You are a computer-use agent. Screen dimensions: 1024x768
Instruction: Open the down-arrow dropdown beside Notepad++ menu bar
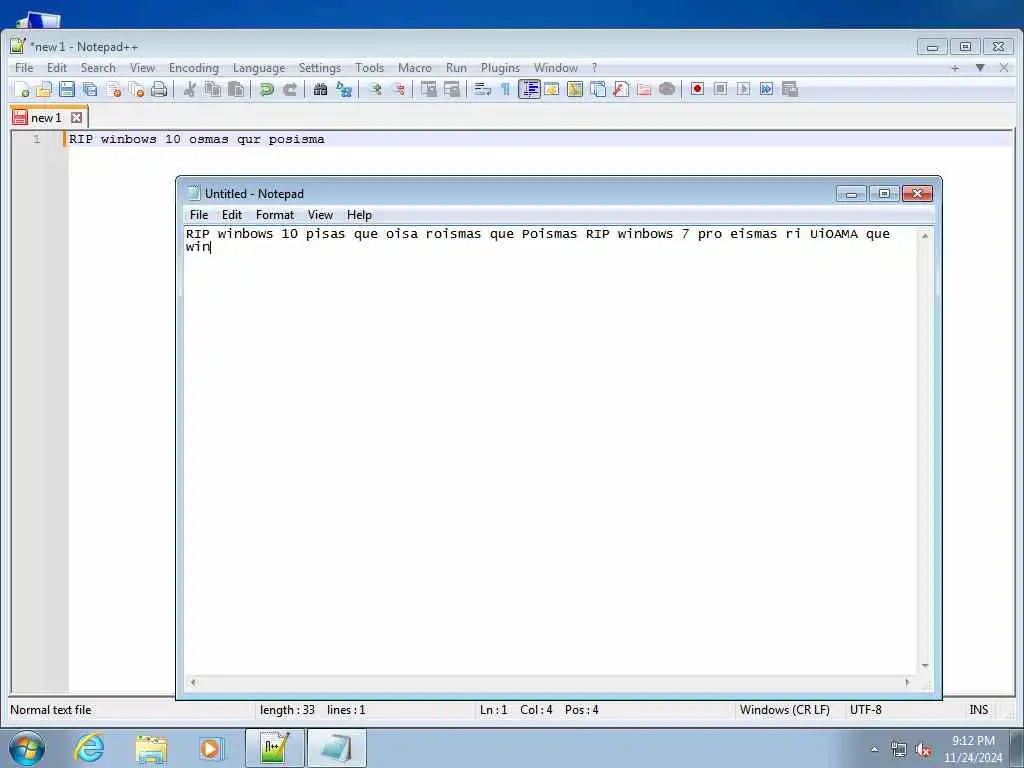(980, 68)
